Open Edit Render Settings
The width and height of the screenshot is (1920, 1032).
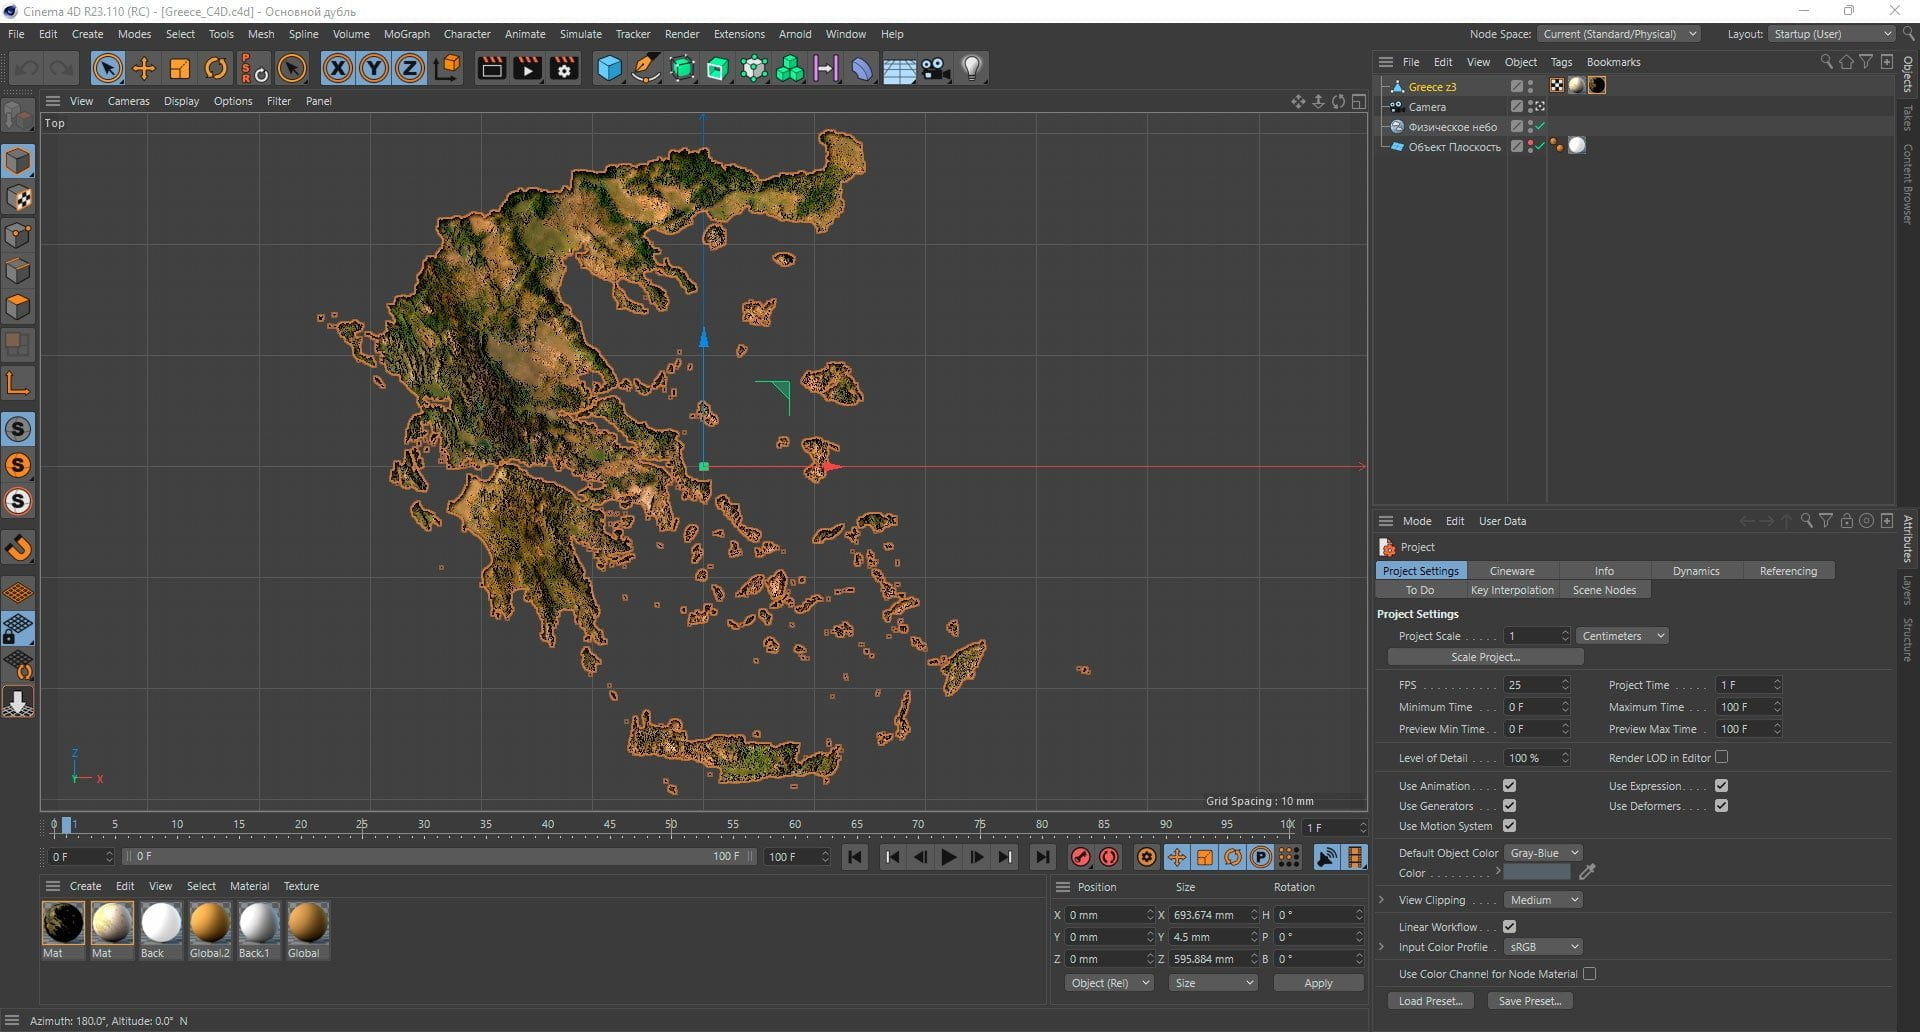pos(565,68)
